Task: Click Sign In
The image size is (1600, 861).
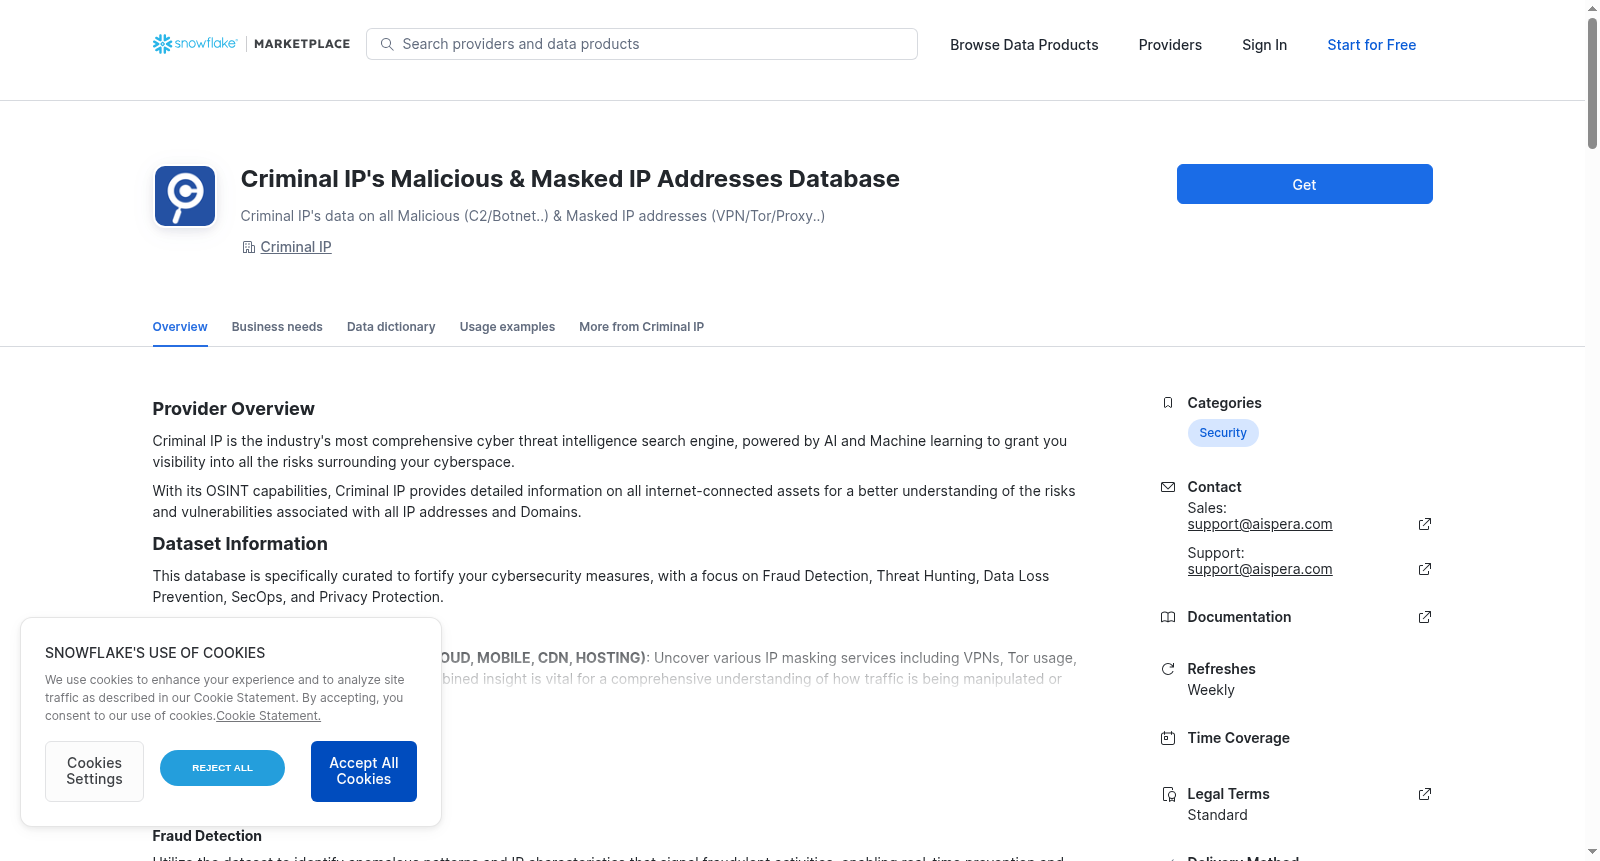Action: 1264,45
